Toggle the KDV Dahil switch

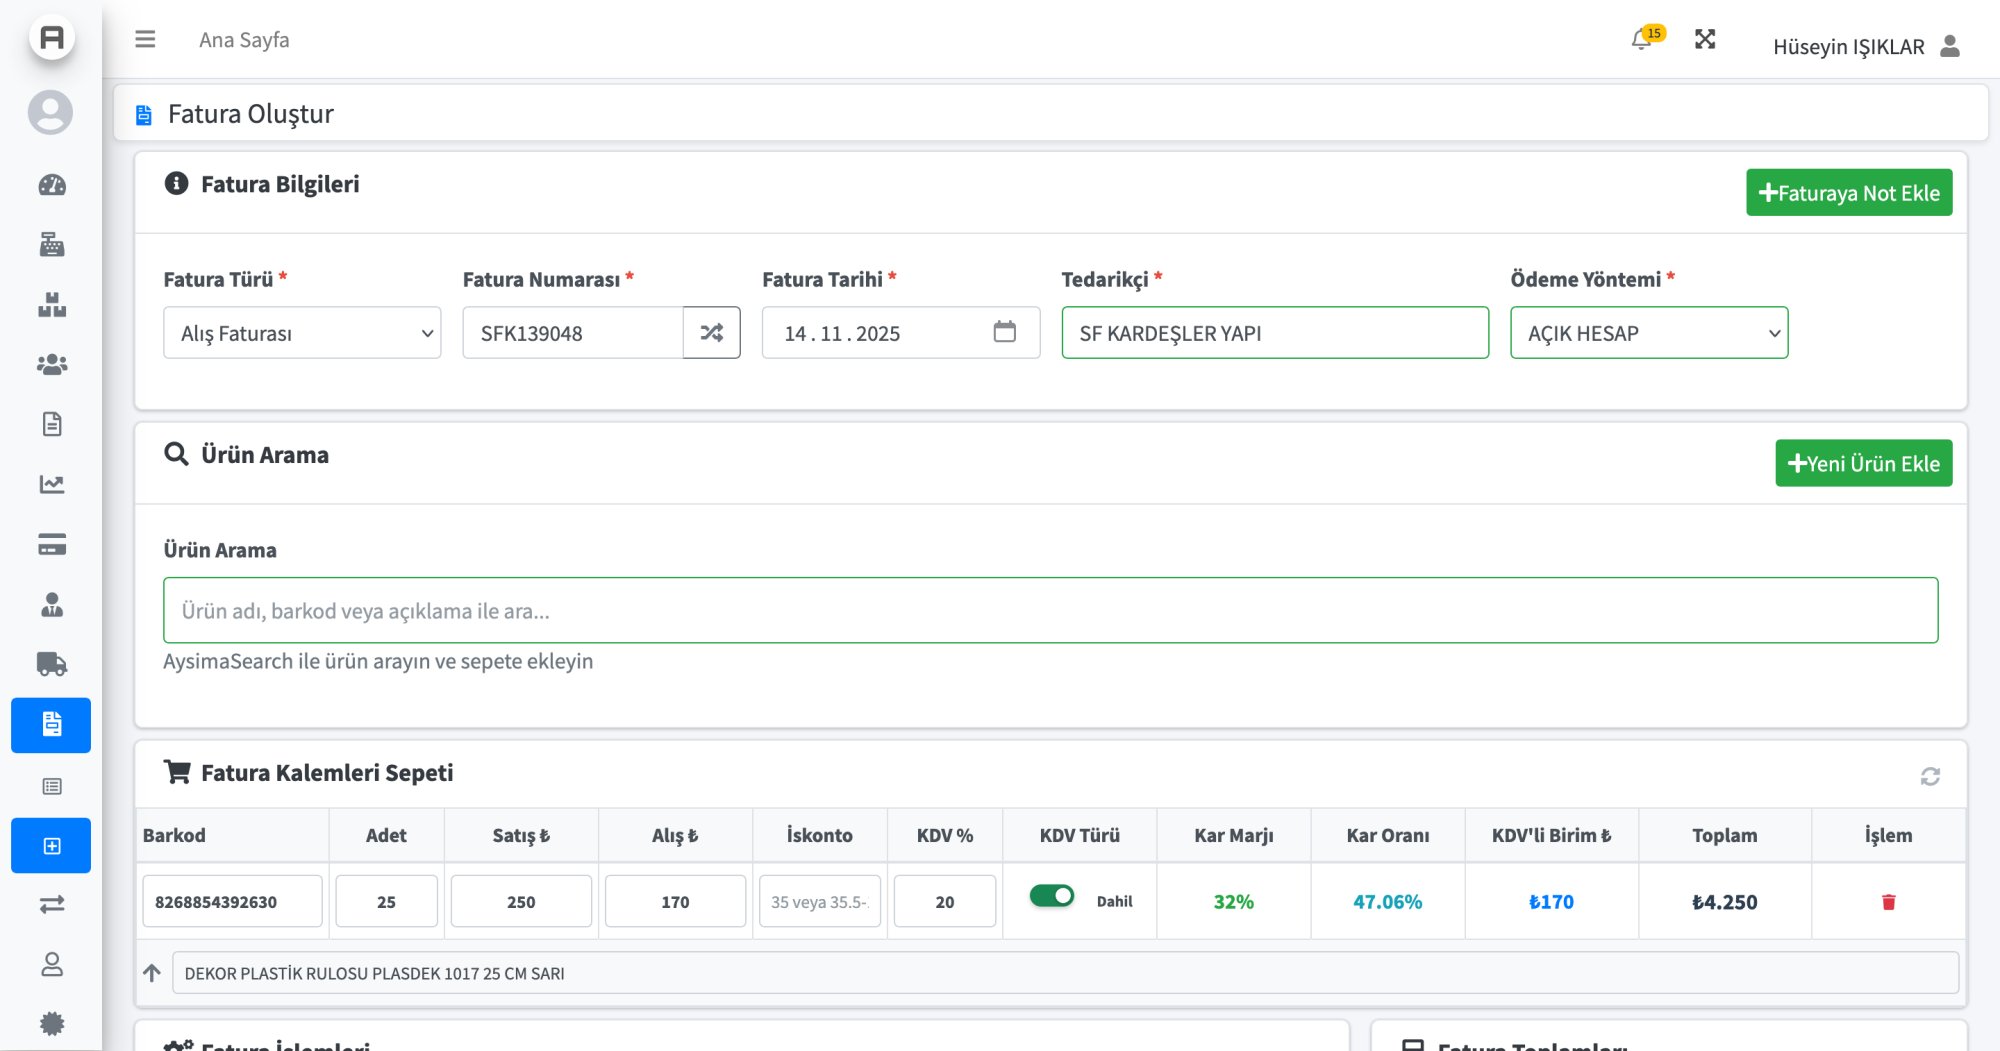(x=1052, y=896)
